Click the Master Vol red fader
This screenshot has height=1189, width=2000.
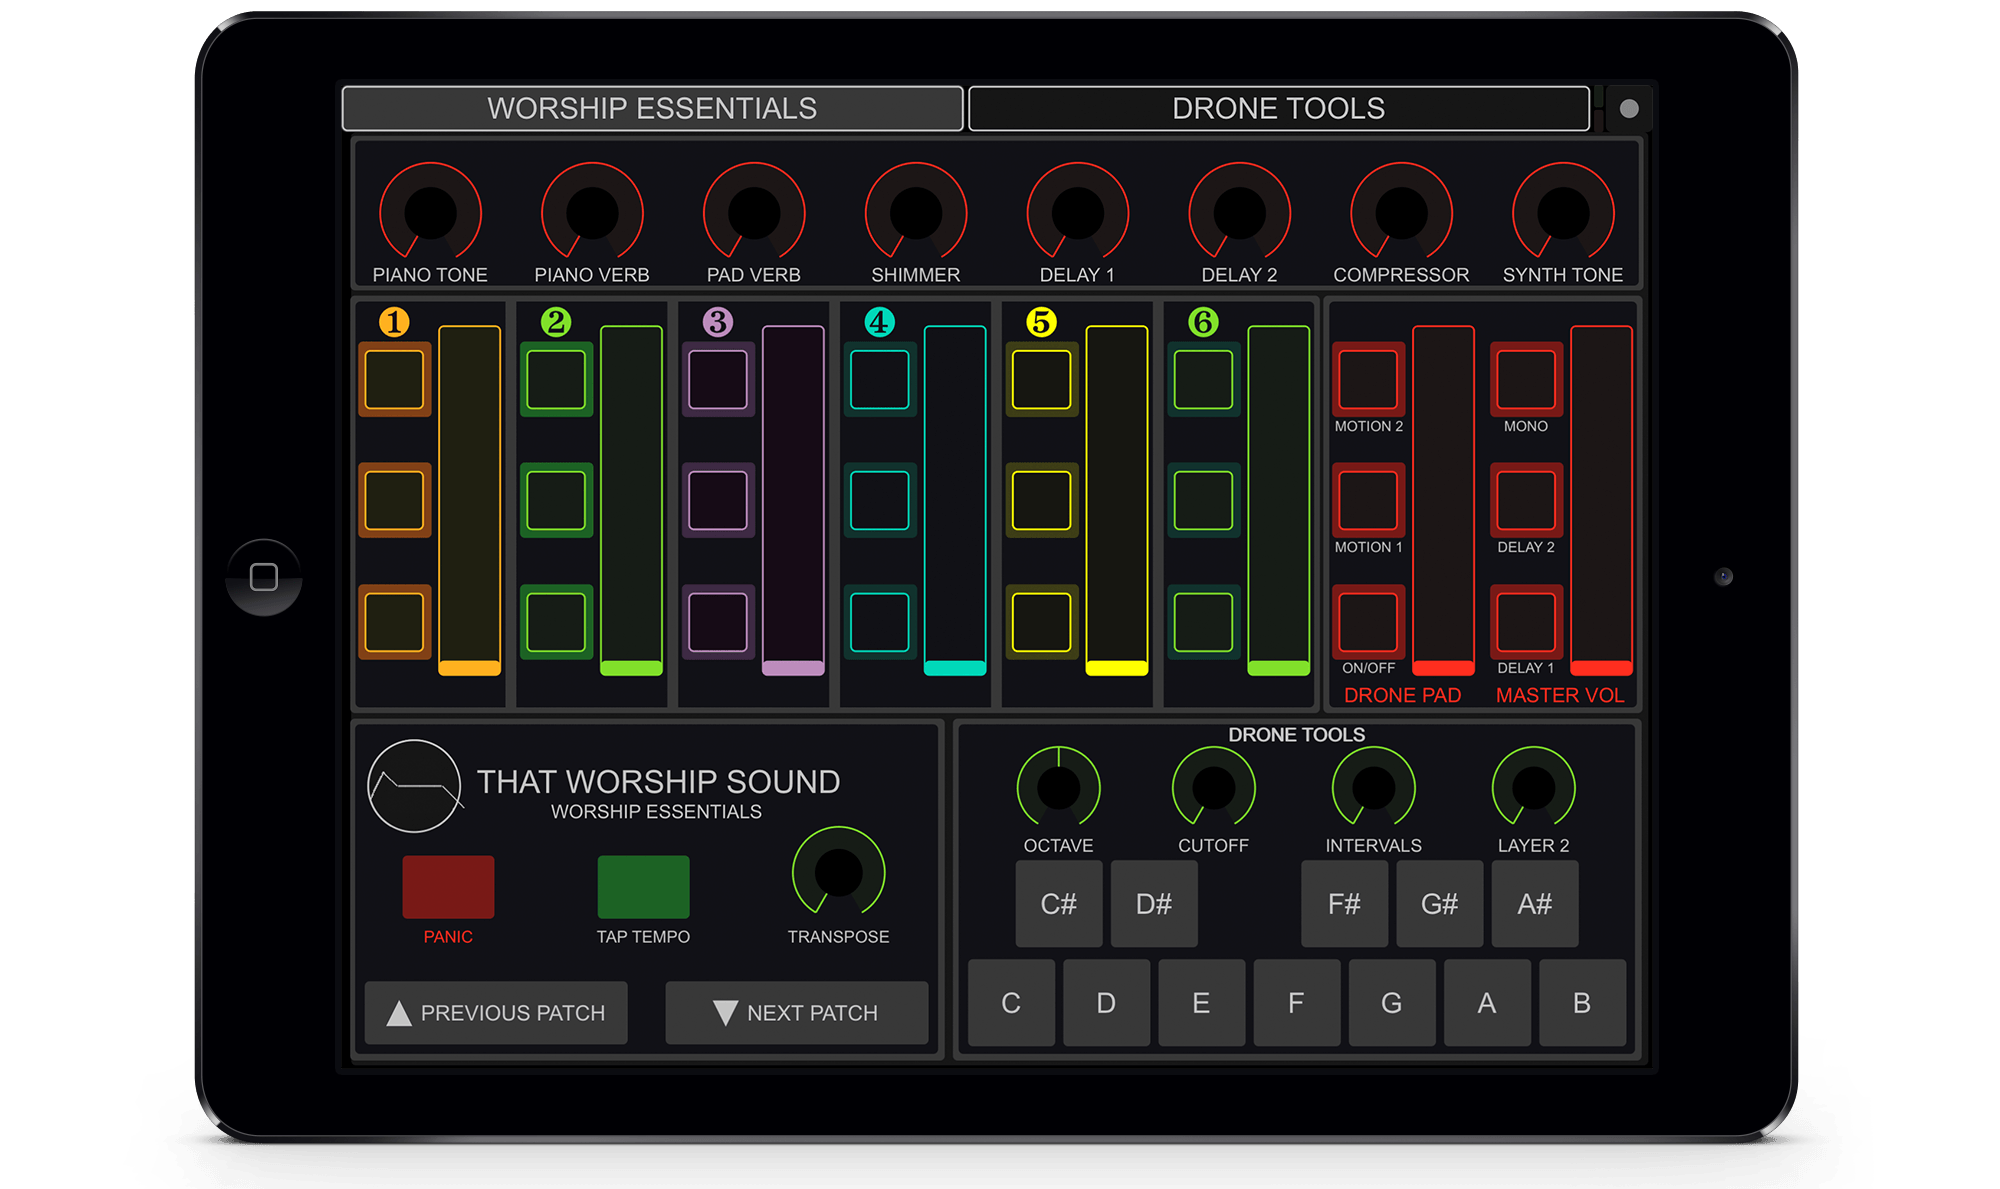[x=1601, y=500]
